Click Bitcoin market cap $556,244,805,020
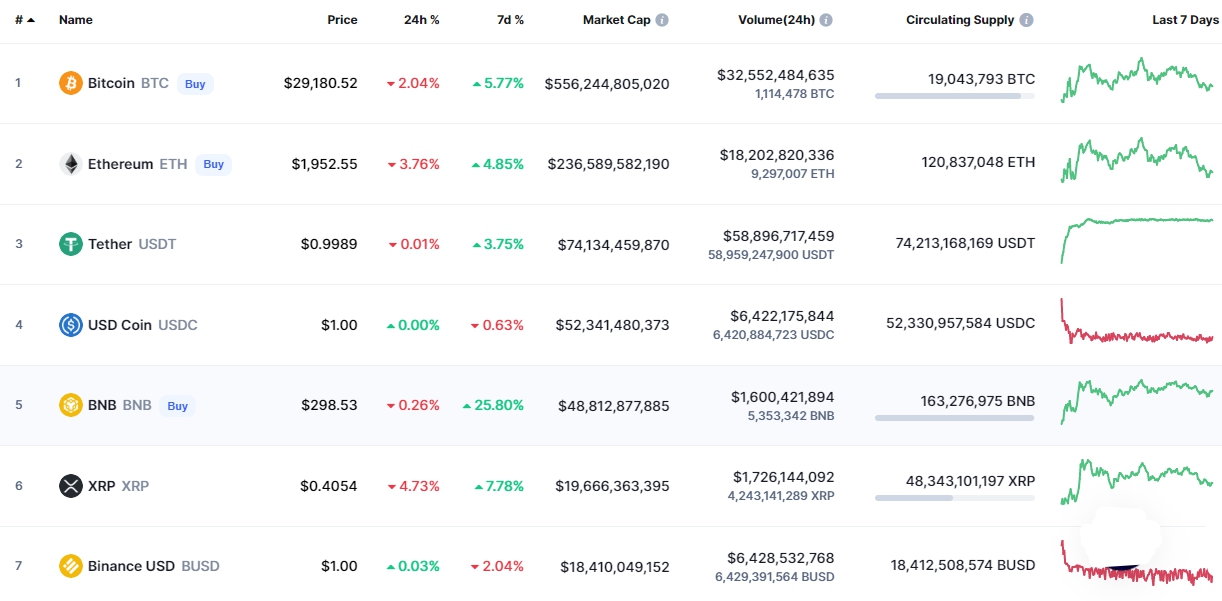Screen dimensions: 1222x601 607,84
